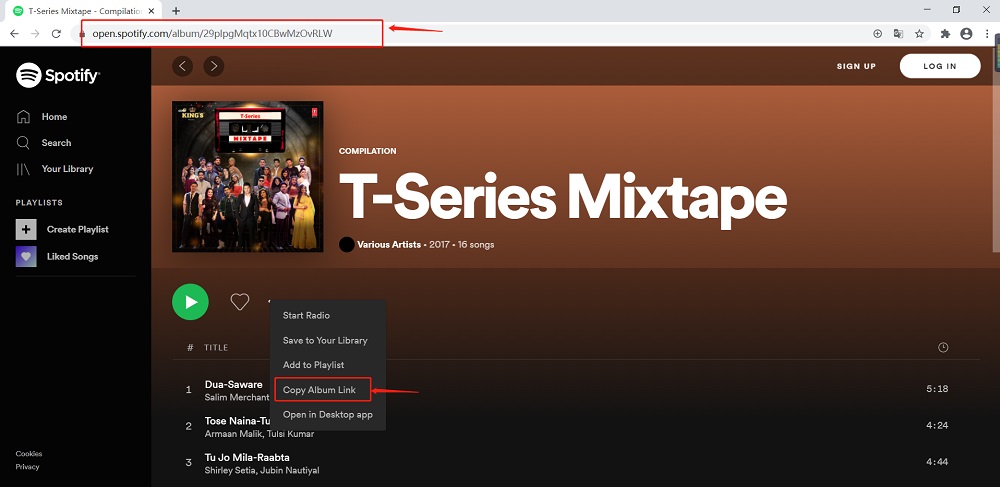Open the Privacy link
Viewport: 1000px width, 487px height.
coord(27,467)
